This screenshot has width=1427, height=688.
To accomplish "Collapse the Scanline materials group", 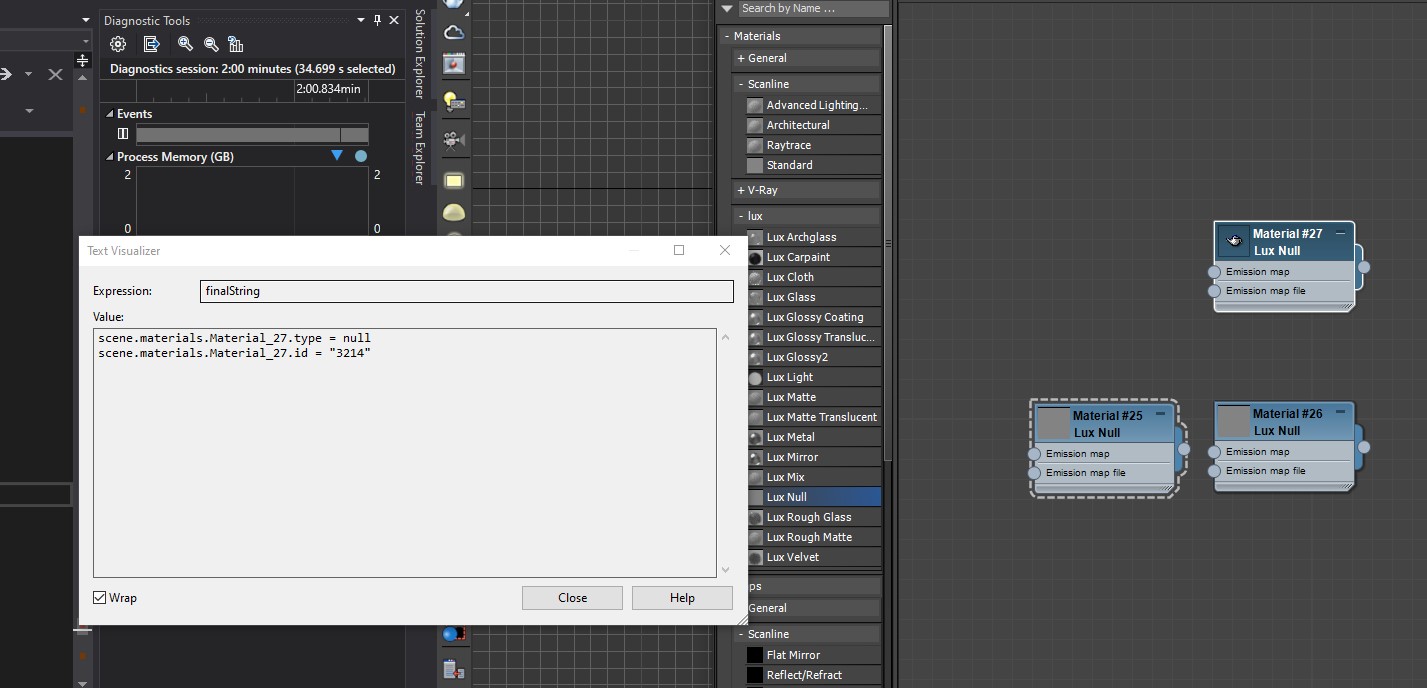I will click(x=741, y=84).
